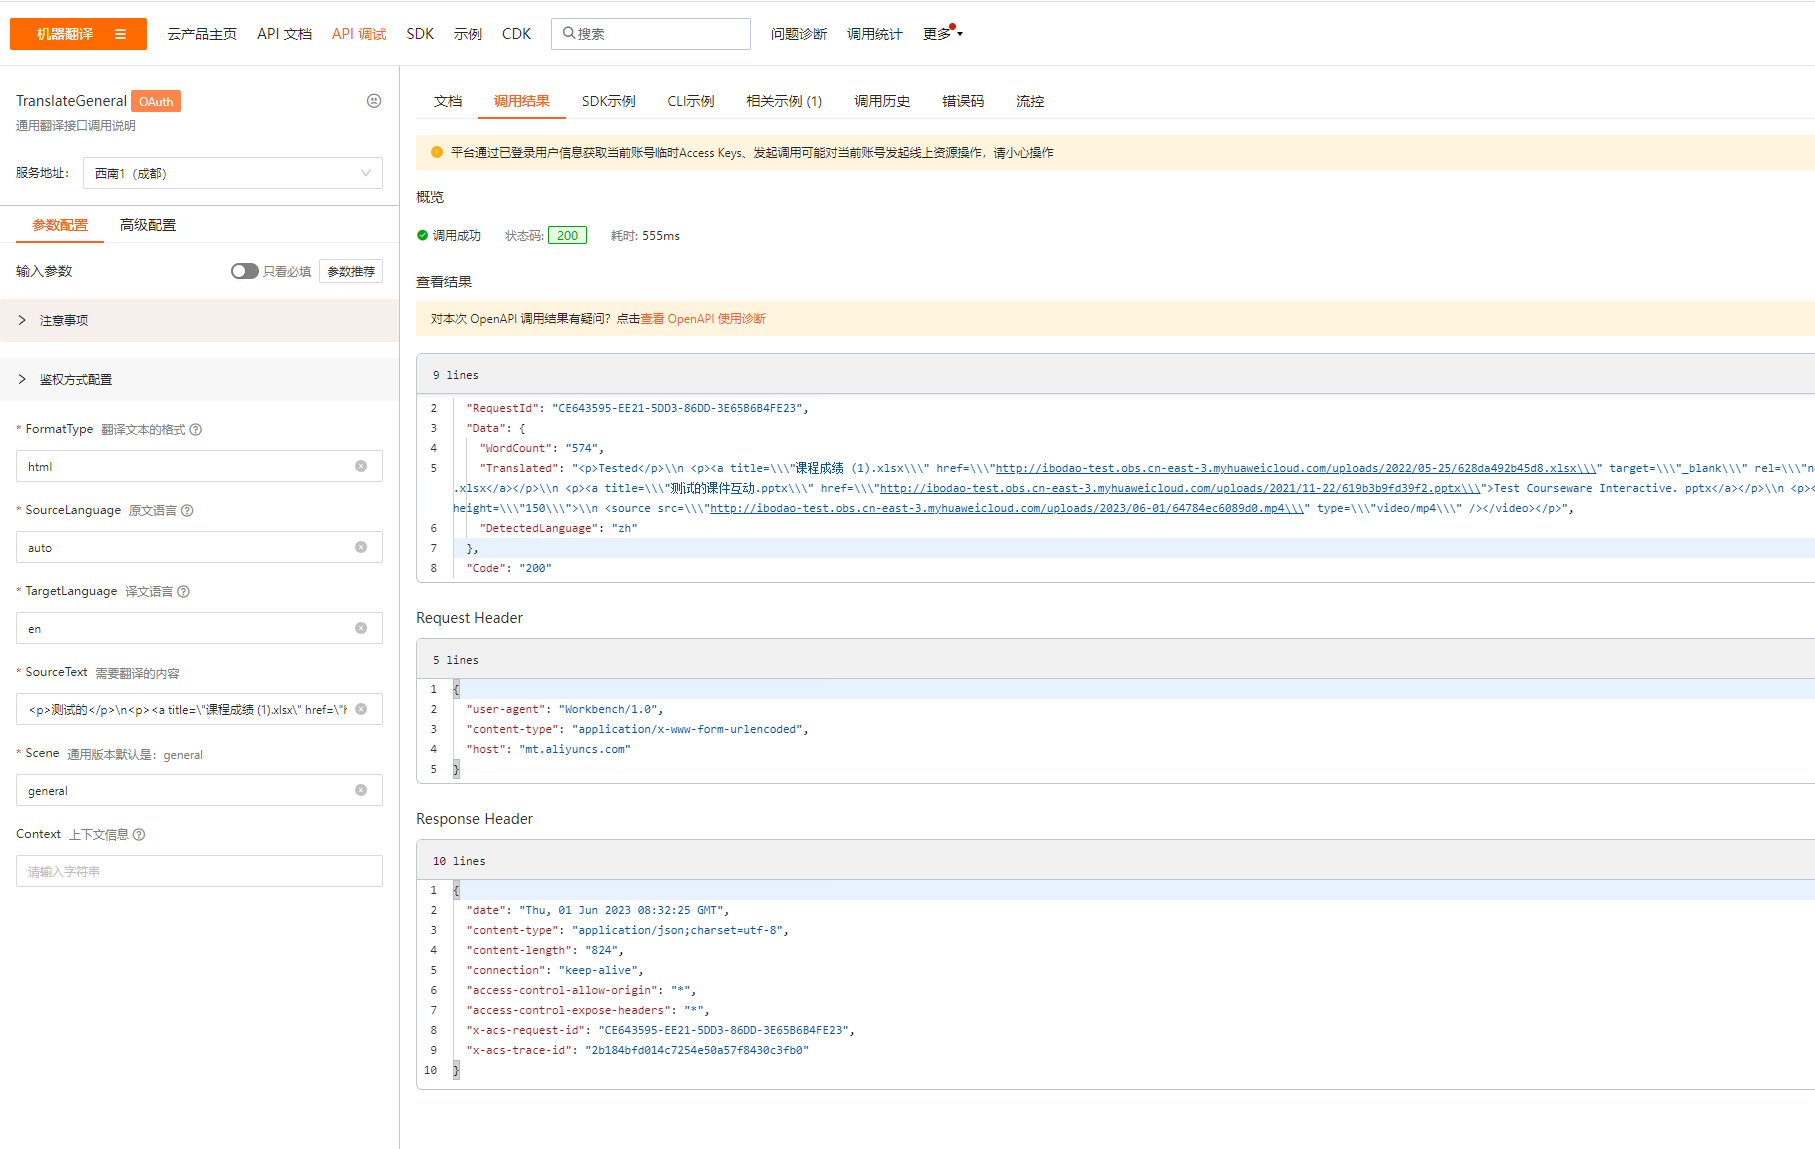This screenshot has height=1149, width=1815.
Task: Toggle the 只看必填 switch
Action: (x=244, y=271)
